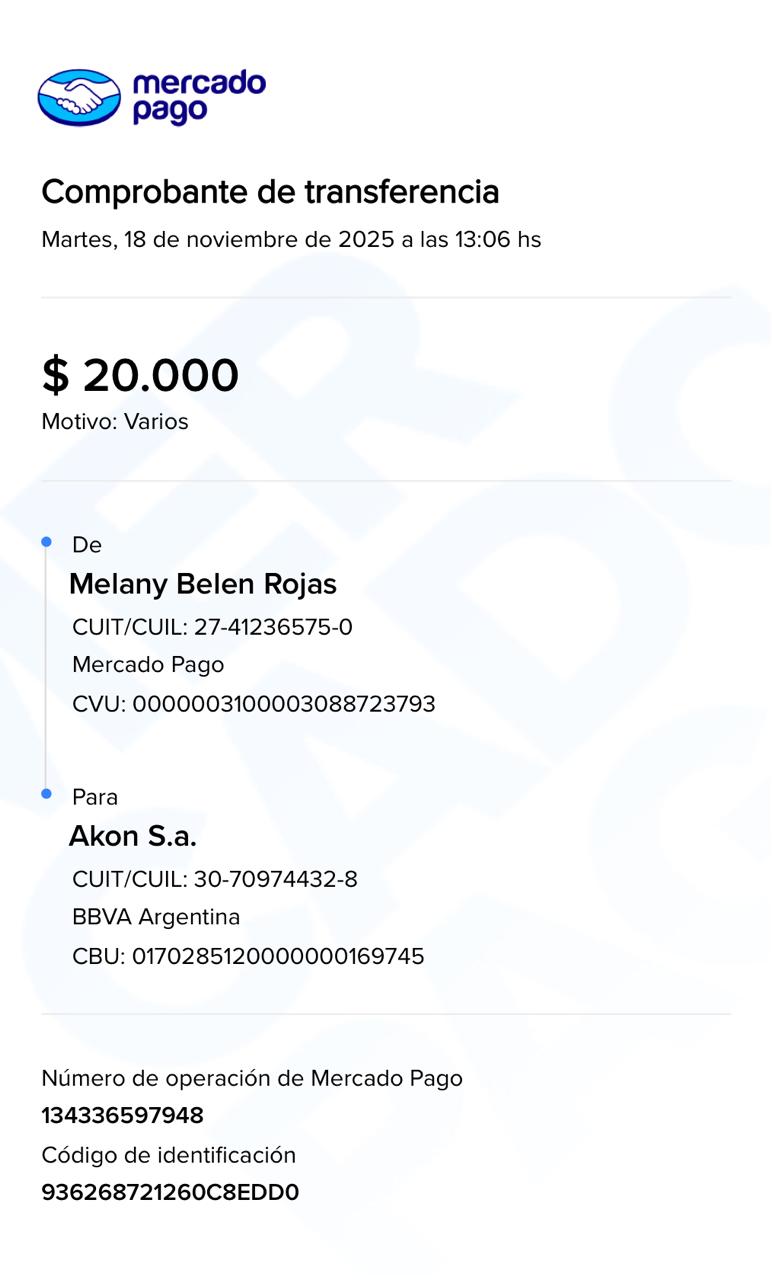
Task: Select operation number 134336597948
Action: click(x=122, y=1116)
